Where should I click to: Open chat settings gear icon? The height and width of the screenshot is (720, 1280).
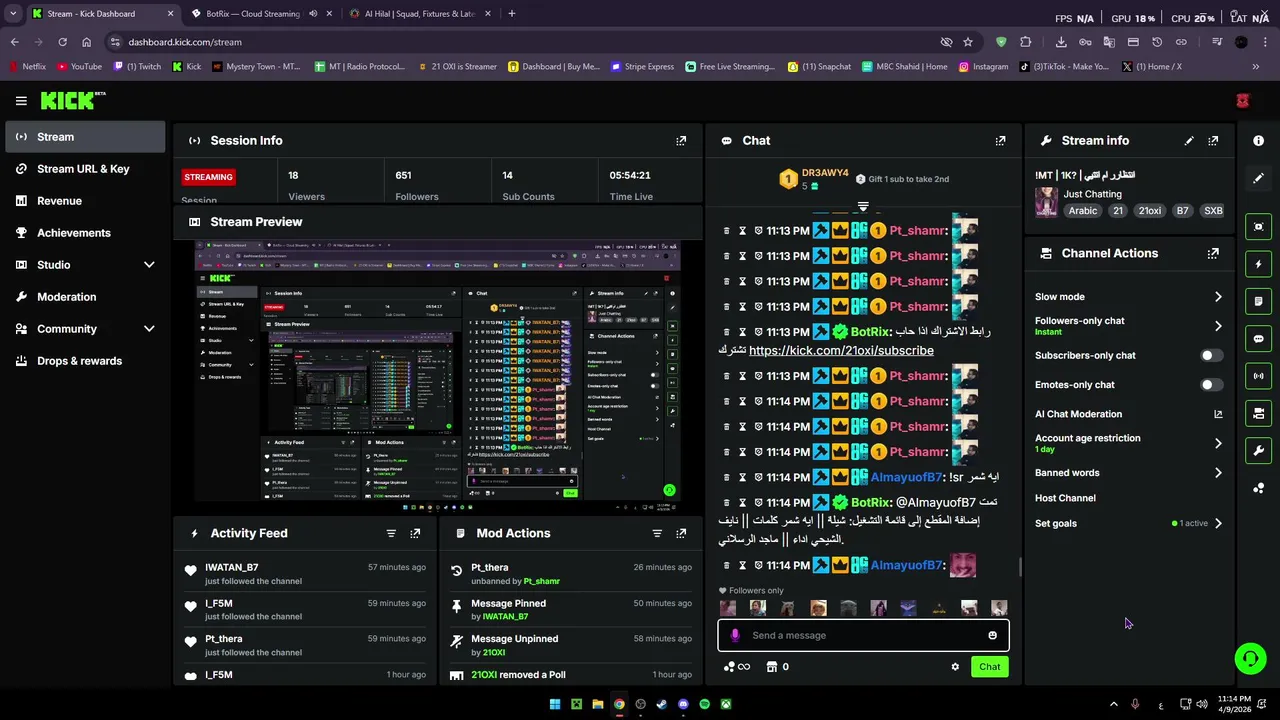point(955,667)
